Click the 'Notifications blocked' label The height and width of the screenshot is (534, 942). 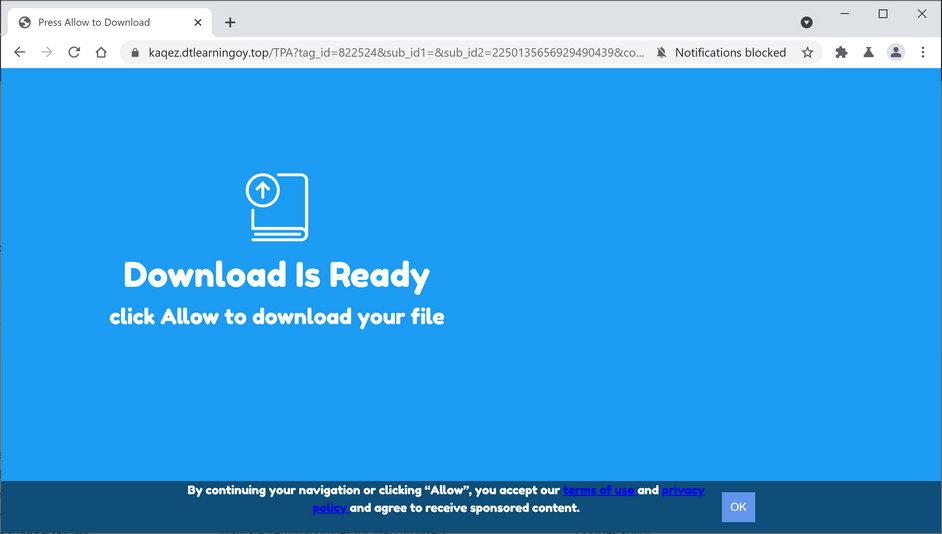(x=730, y=53)
